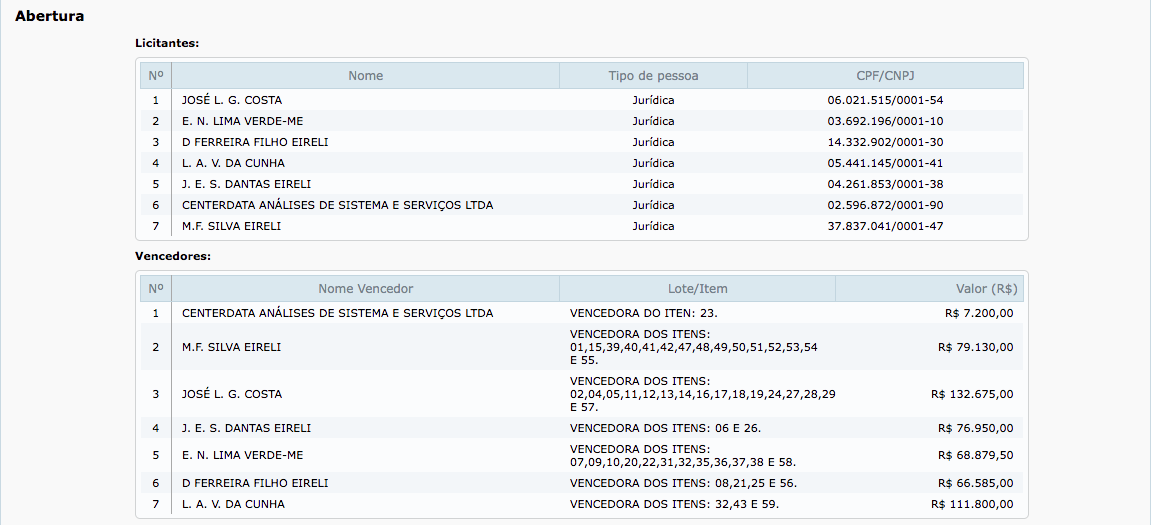Click the Tipo de pessoa column header
Image resolution: width=1151 pixels, height=525 pixels.
pyautogui.click(x=653, y=76)
